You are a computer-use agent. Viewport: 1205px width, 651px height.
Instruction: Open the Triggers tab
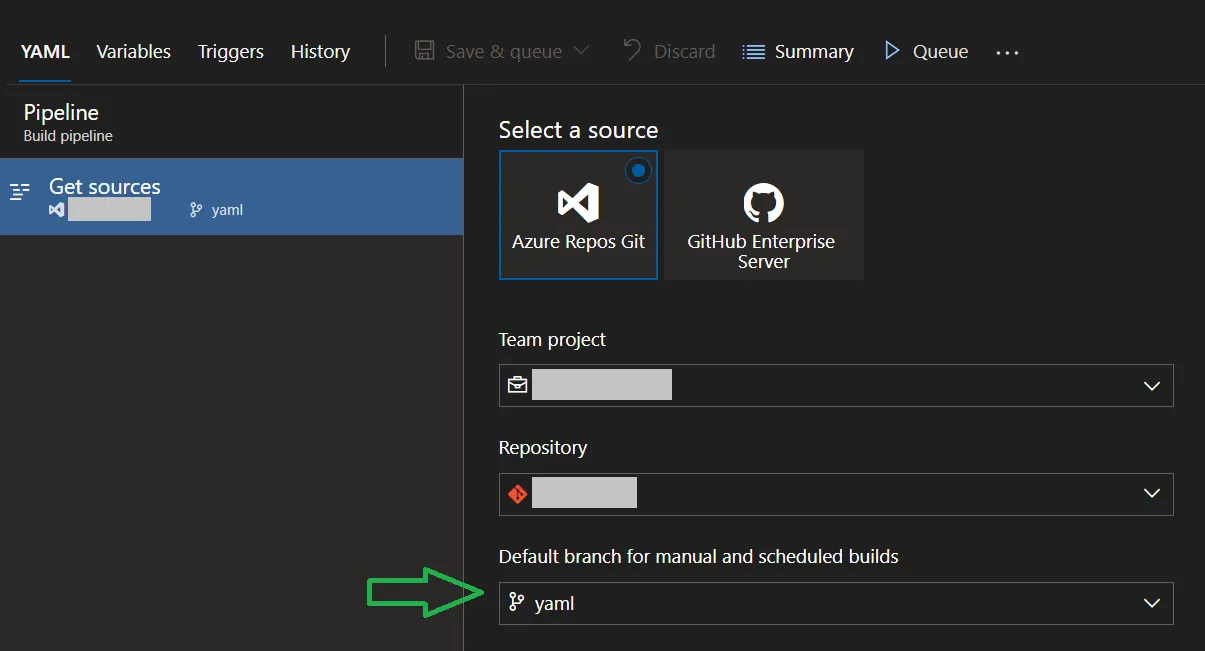point(231,52)
